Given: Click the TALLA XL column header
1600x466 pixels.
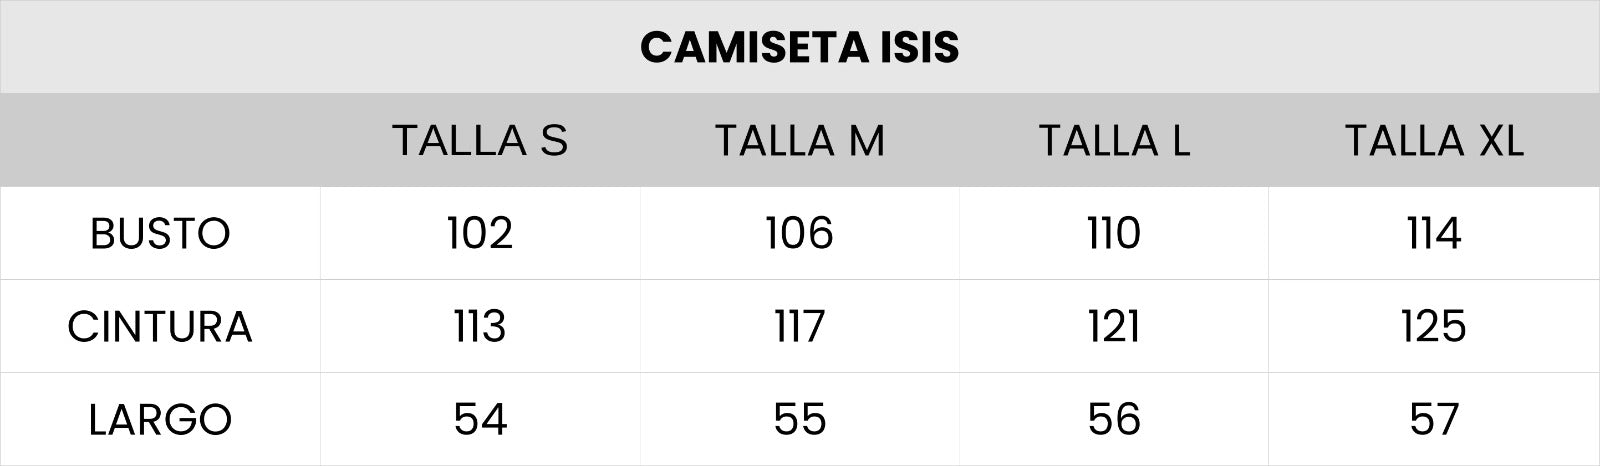Looking at the screenshot, I should pyautogui.click(x=1434, y=141).
